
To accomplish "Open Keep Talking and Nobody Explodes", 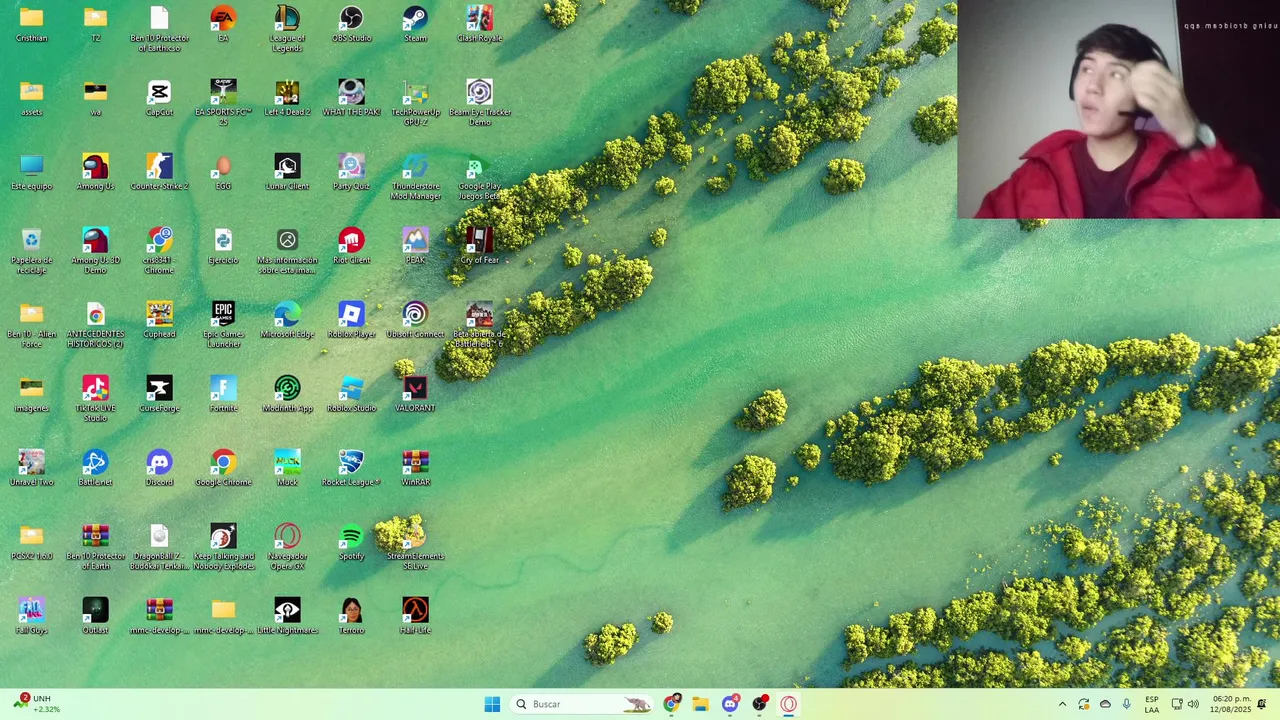I will click(x=223, y=547).
